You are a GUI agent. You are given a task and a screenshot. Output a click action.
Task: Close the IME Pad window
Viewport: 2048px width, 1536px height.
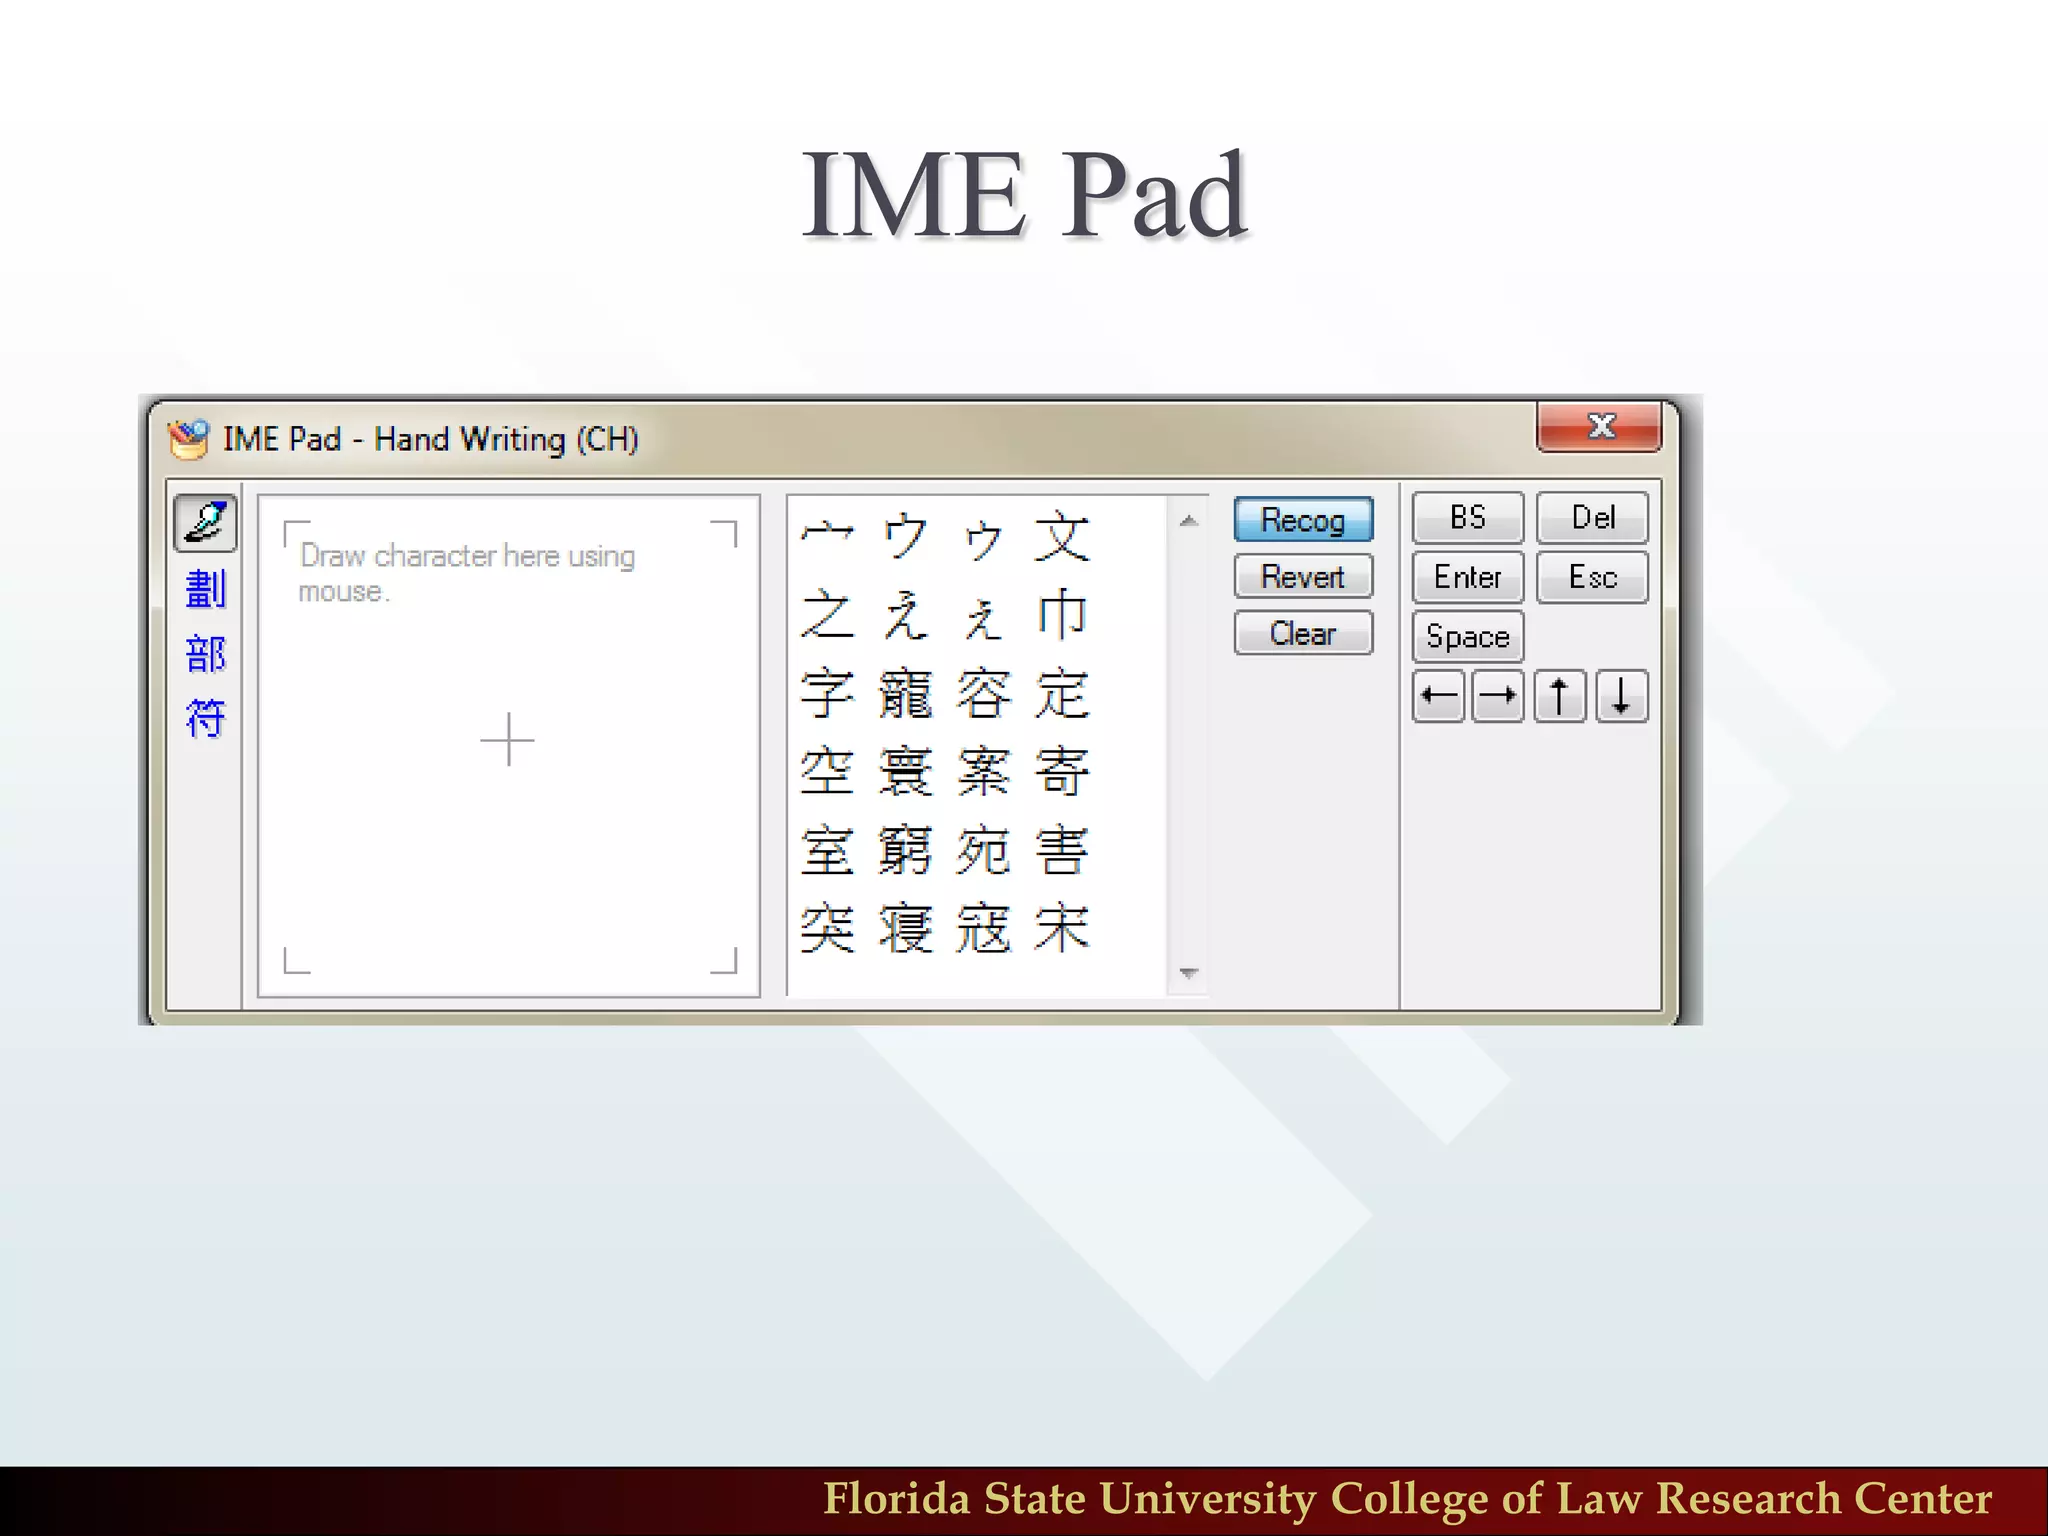click(1599, 426)
